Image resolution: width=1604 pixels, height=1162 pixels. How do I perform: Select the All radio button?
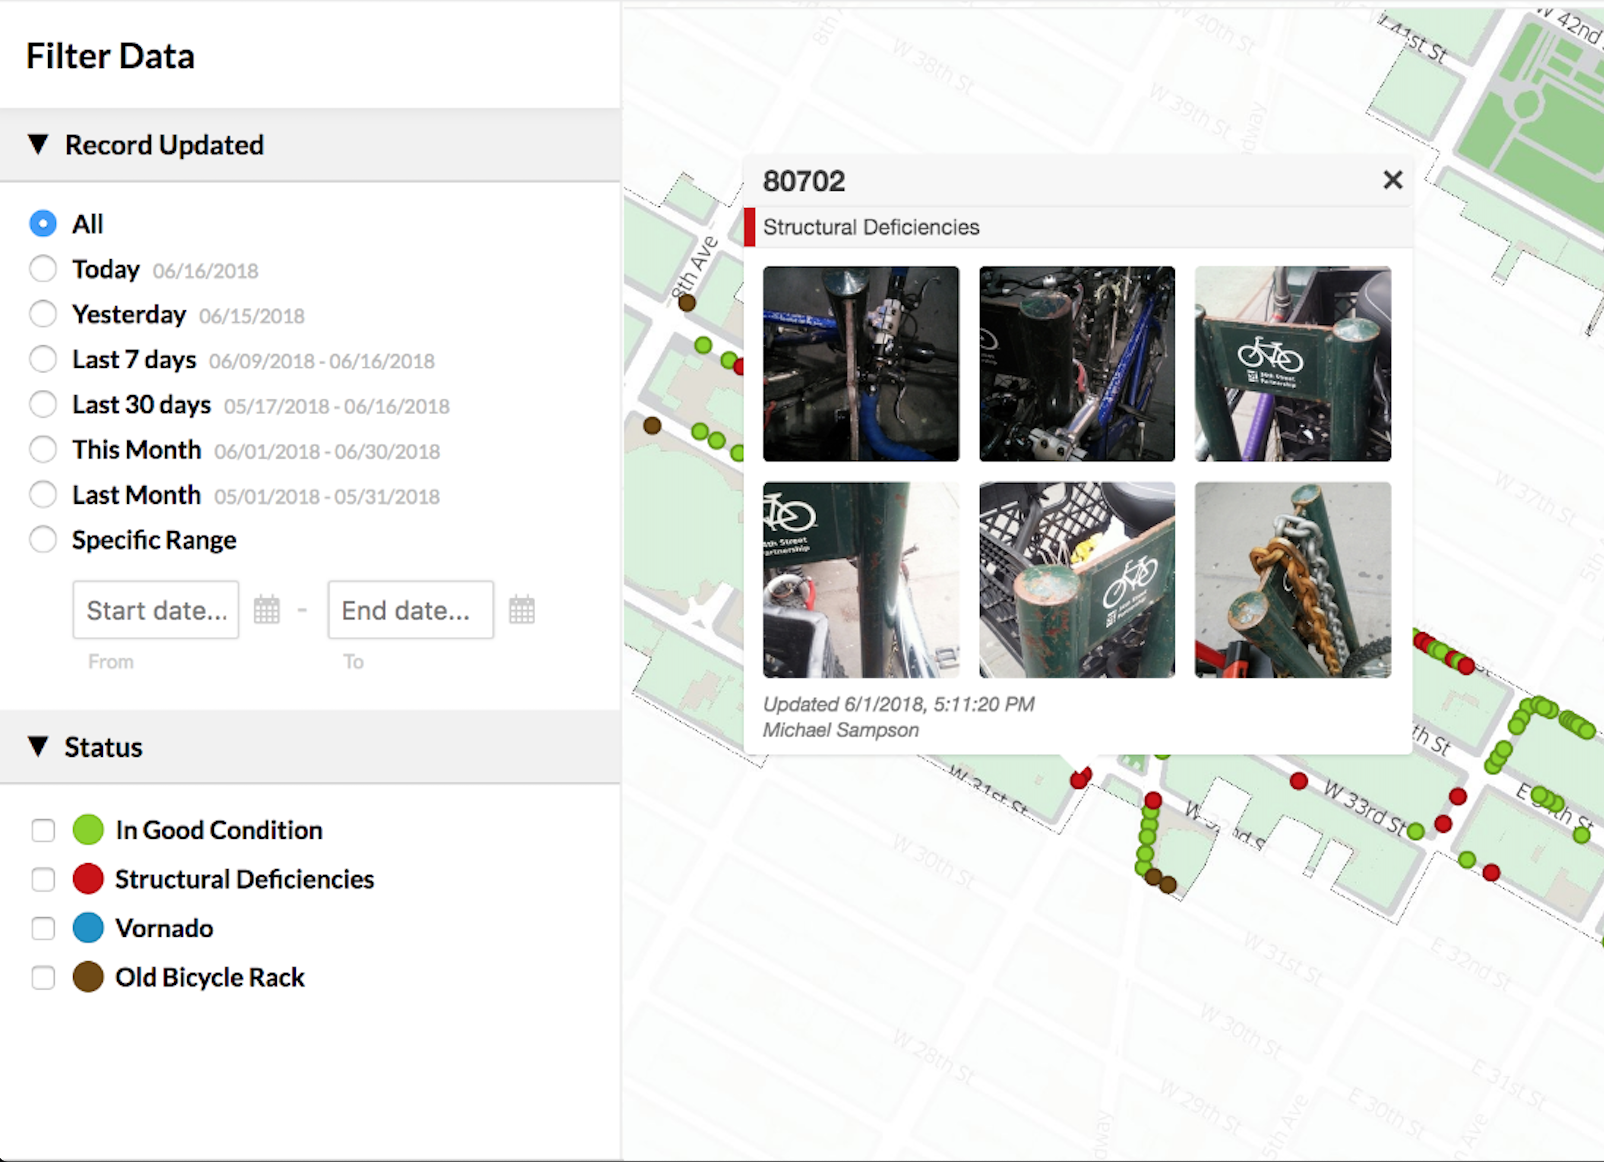tap(43, 223)
